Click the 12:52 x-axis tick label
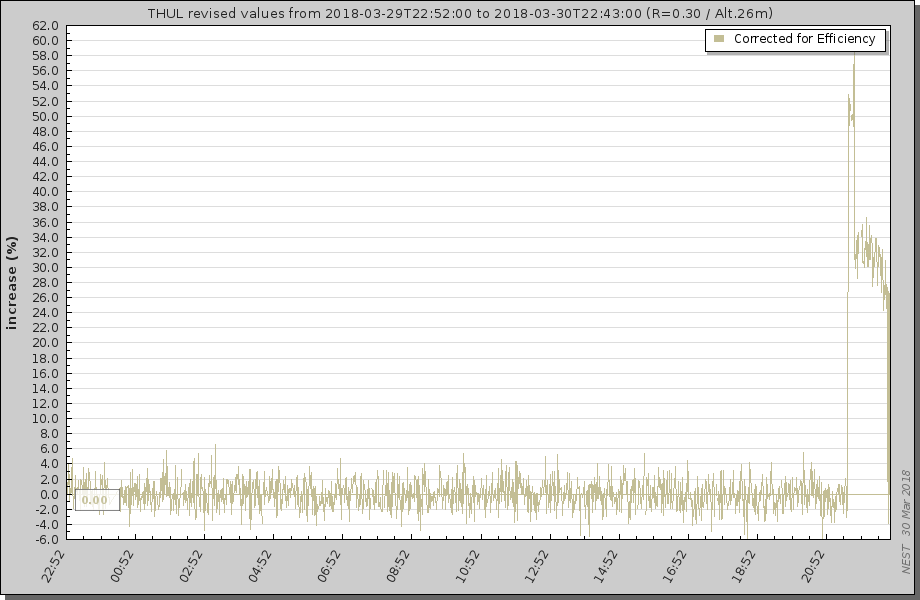920x600 pixels. pyautogui.click(x=537, y=566)
